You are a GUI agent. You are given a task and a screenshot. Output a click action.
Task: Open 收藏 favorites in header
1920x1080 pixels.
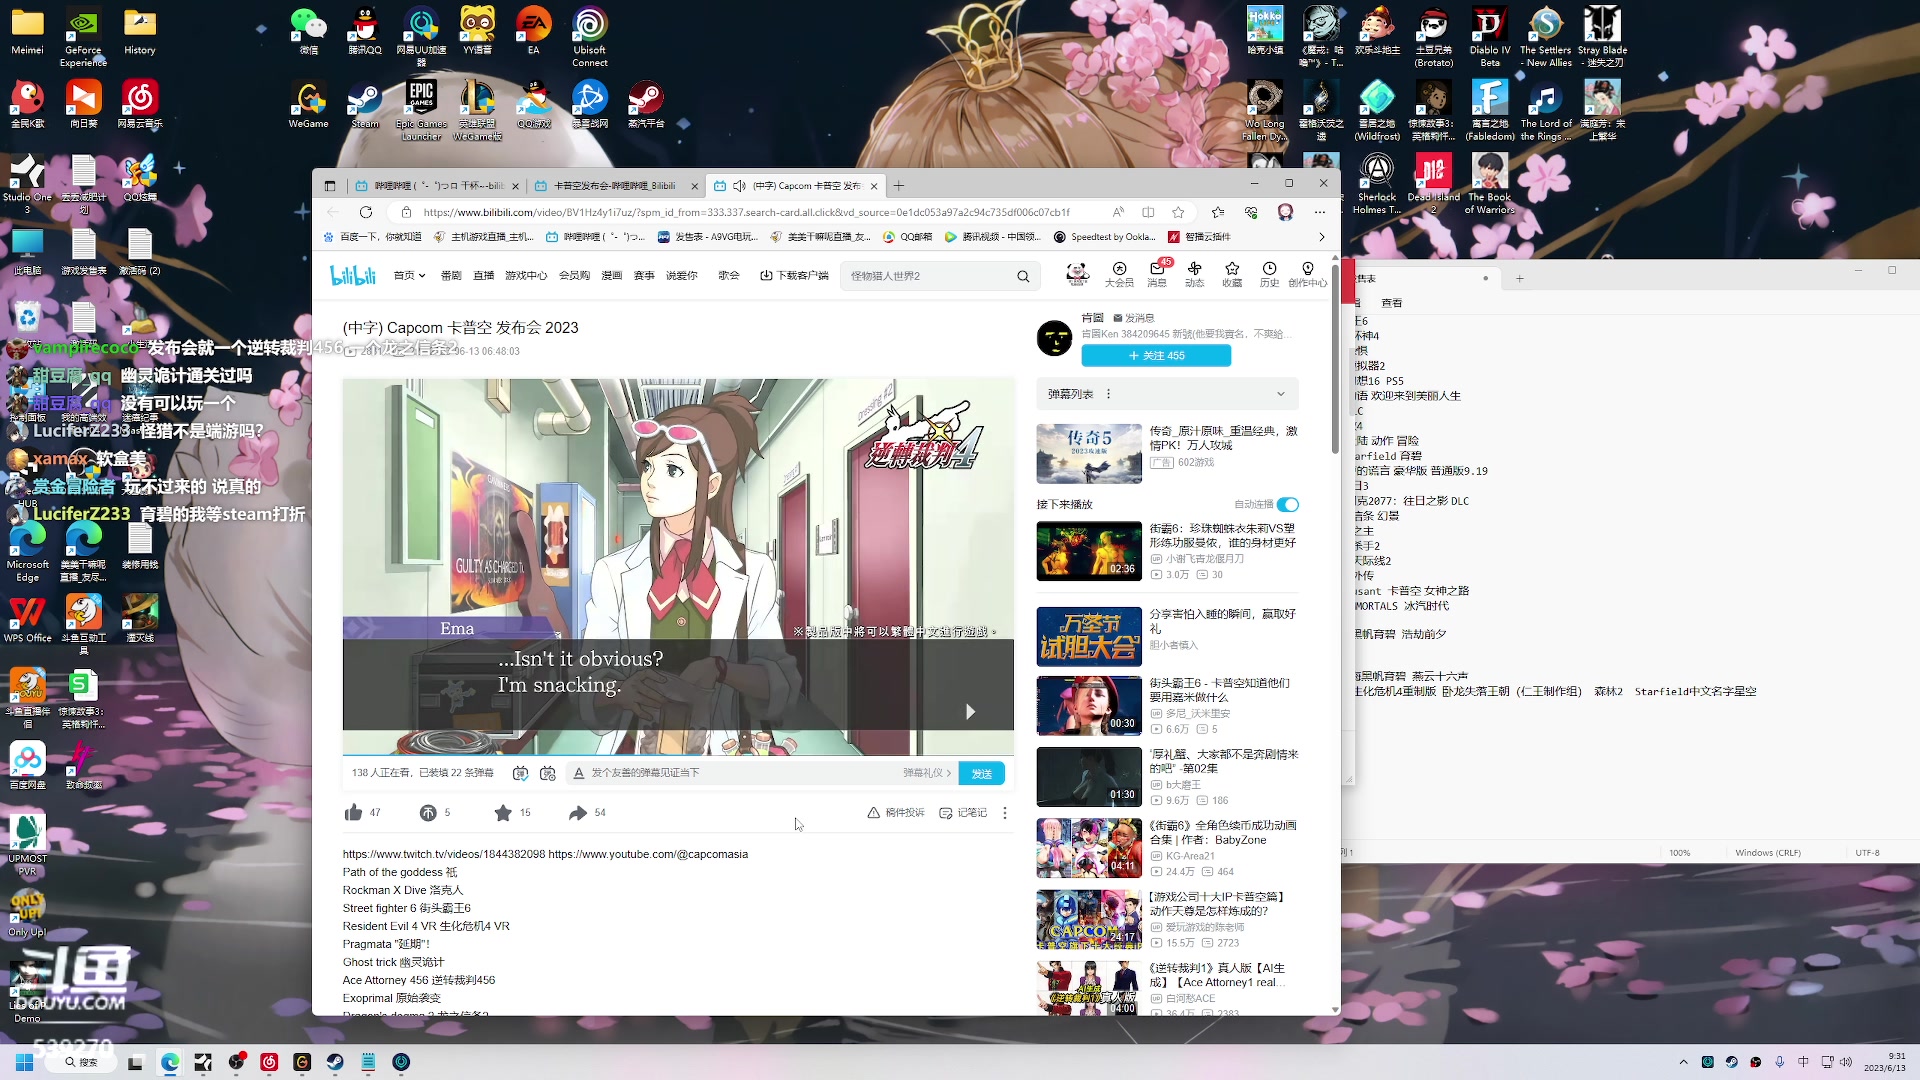coord(1232,274)
